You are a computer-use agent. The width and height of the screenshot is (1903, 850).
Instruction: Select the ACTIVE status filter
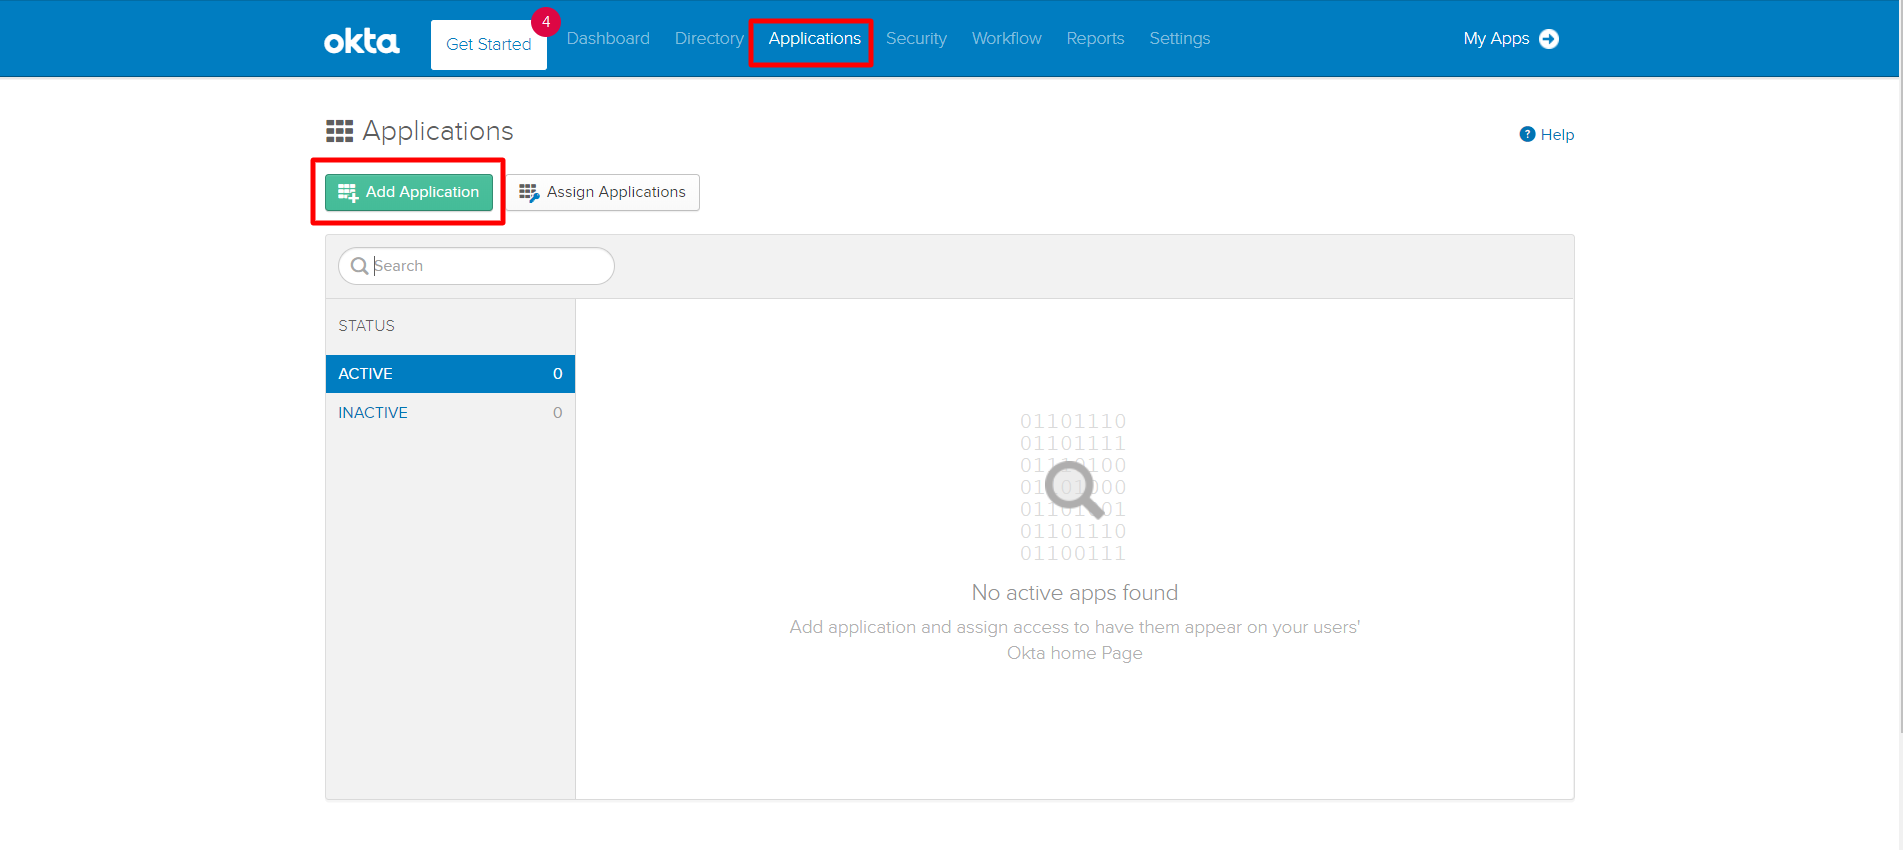(x=450, y=374)
